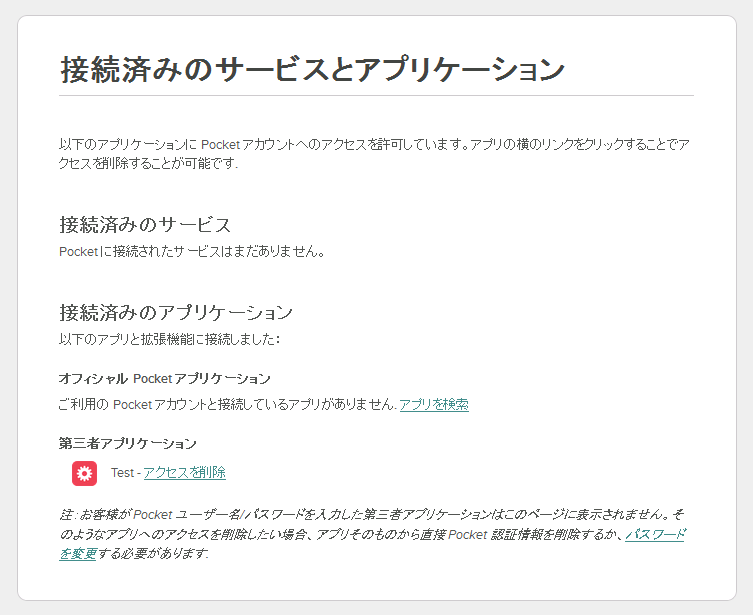This screenshot has width=753, height=615.
Task: Open the アプリを検索 link
Action: (434, 405)
